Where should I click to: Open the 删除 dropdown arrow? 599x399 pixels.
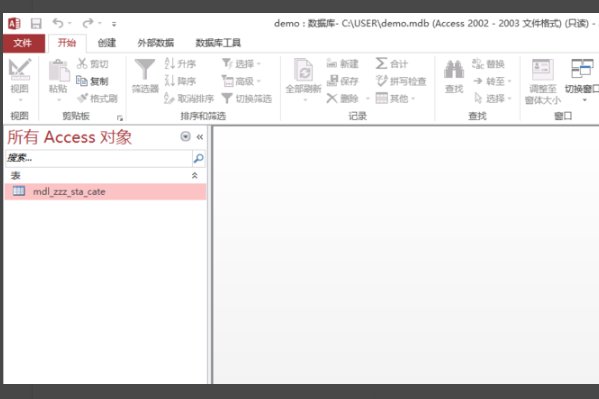coord(367,99)
